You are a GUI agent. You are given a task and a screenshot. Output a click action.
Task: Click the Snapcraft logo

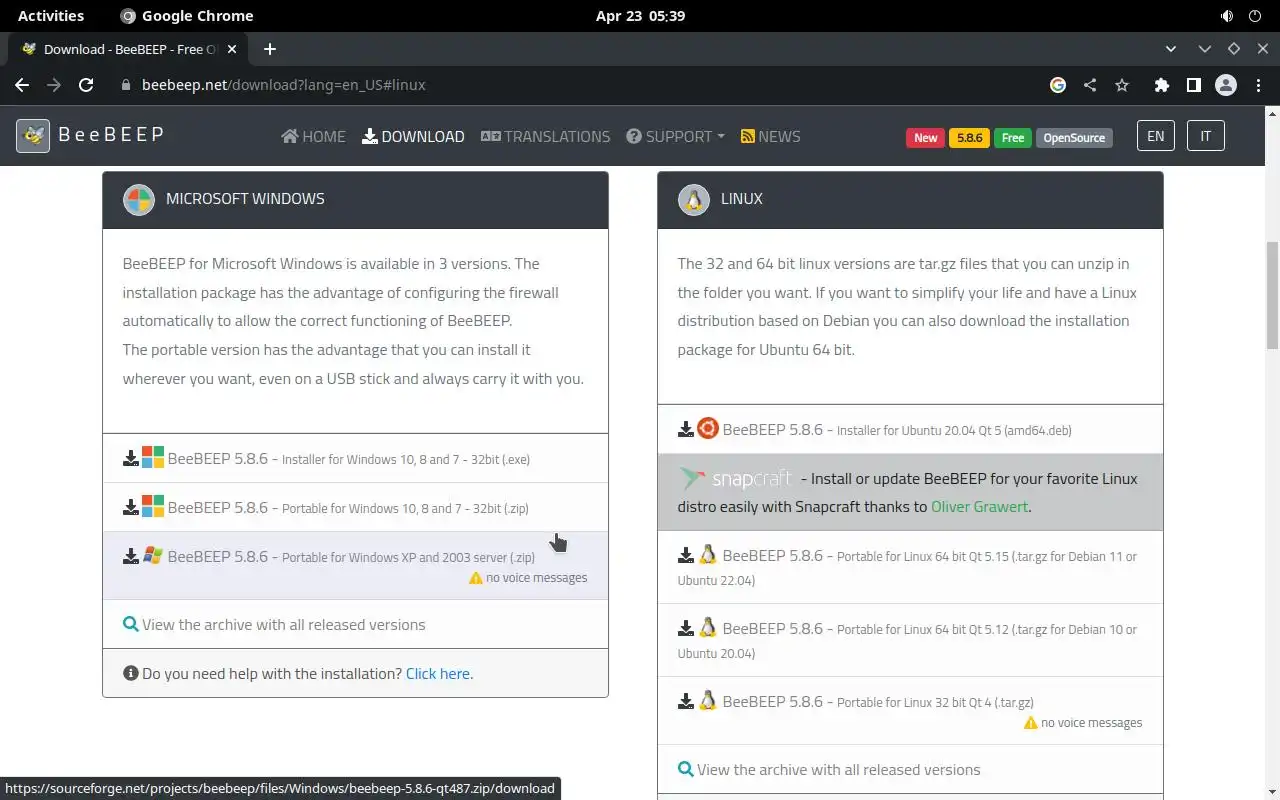[735, 478]
